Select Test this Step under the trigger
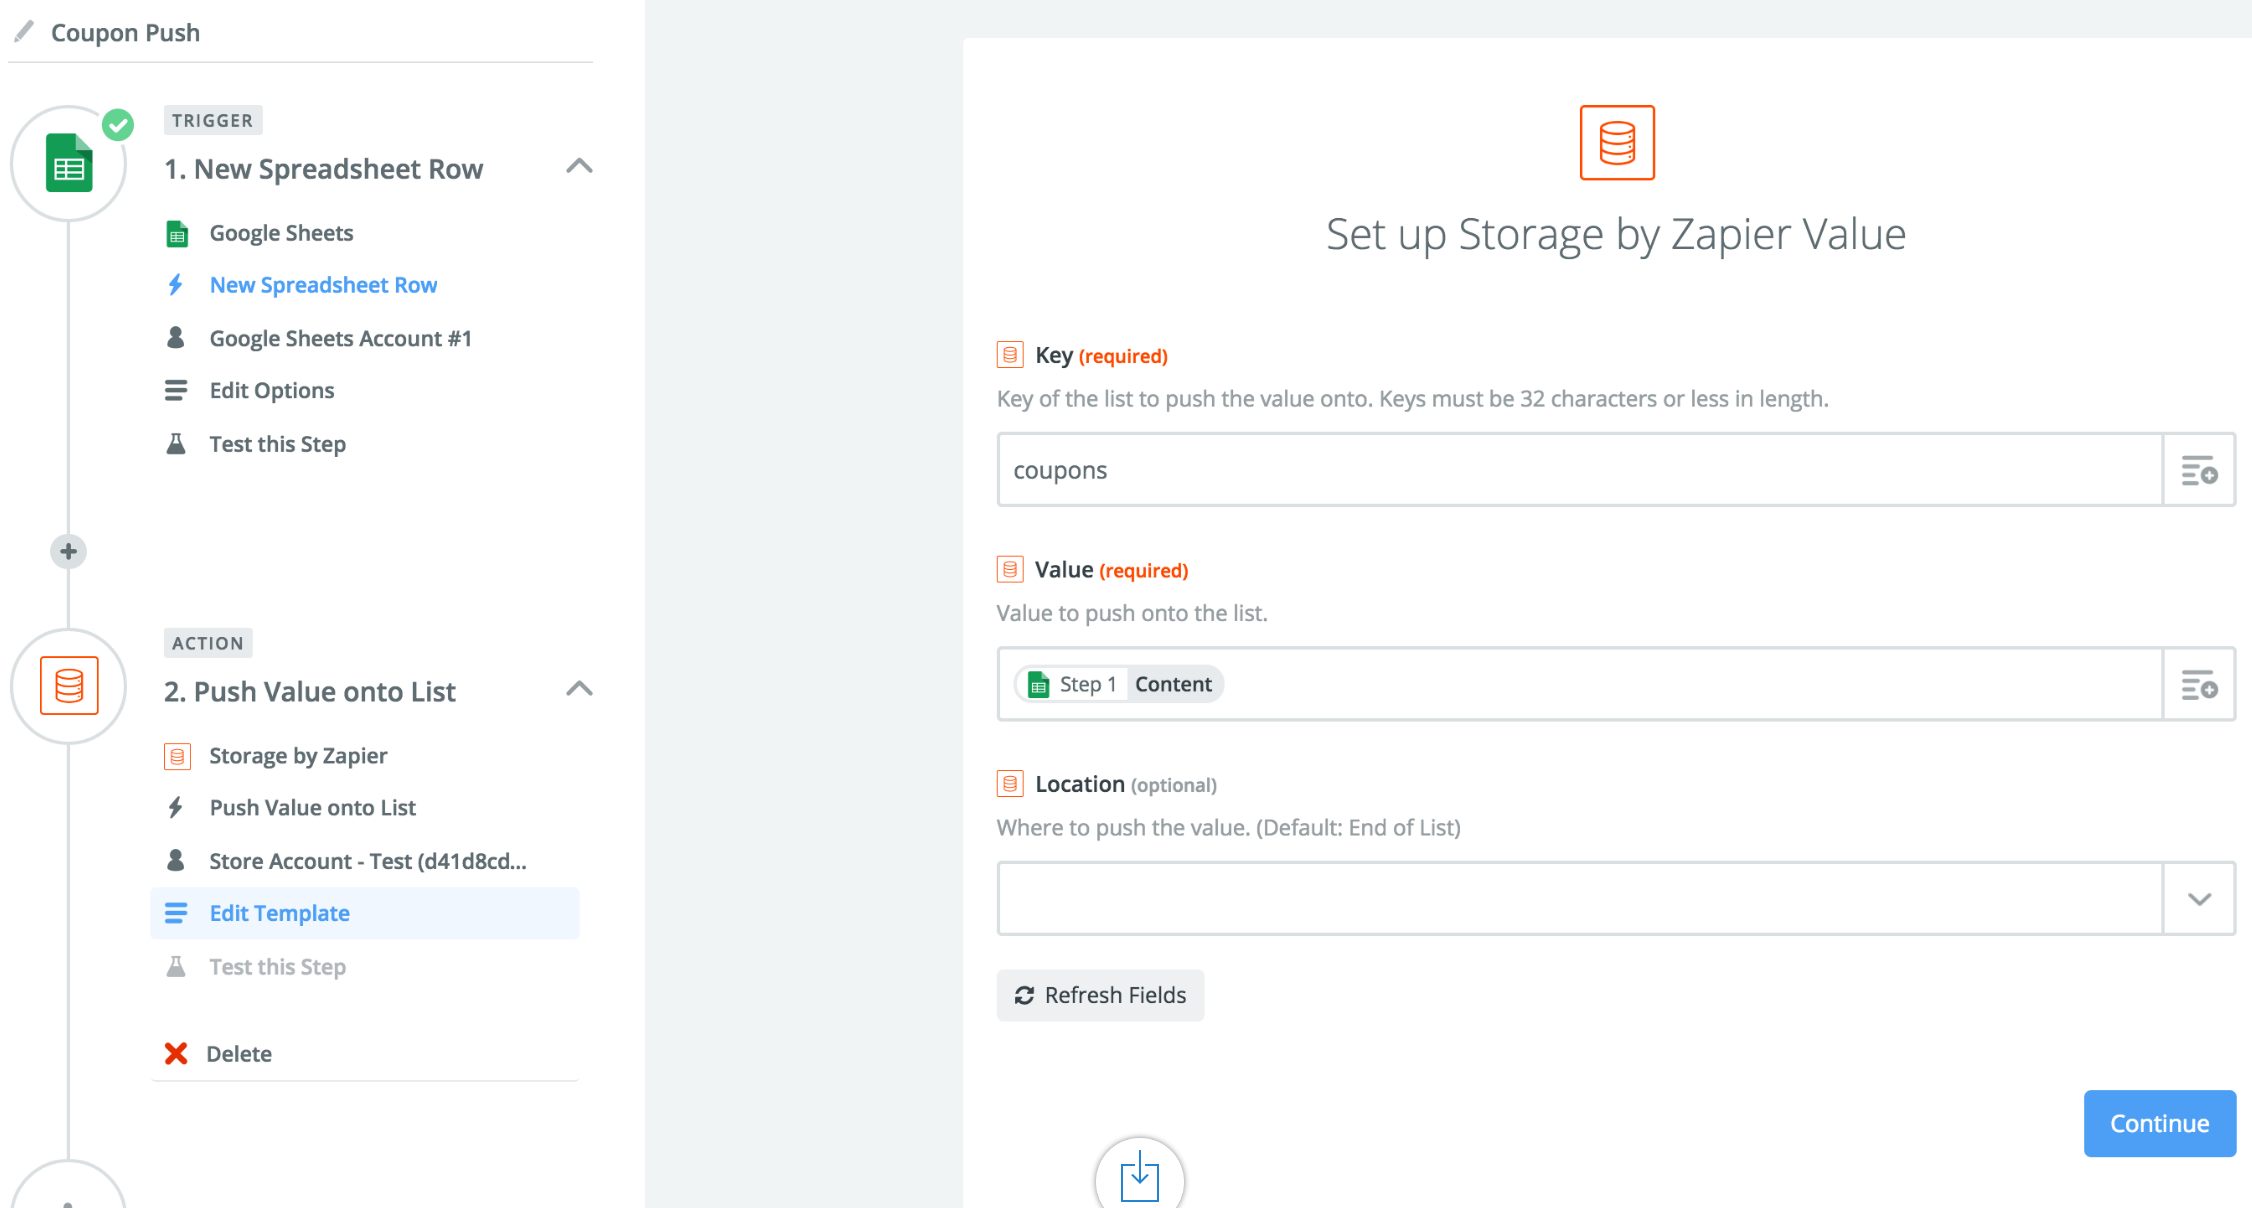 pos(277,444)
